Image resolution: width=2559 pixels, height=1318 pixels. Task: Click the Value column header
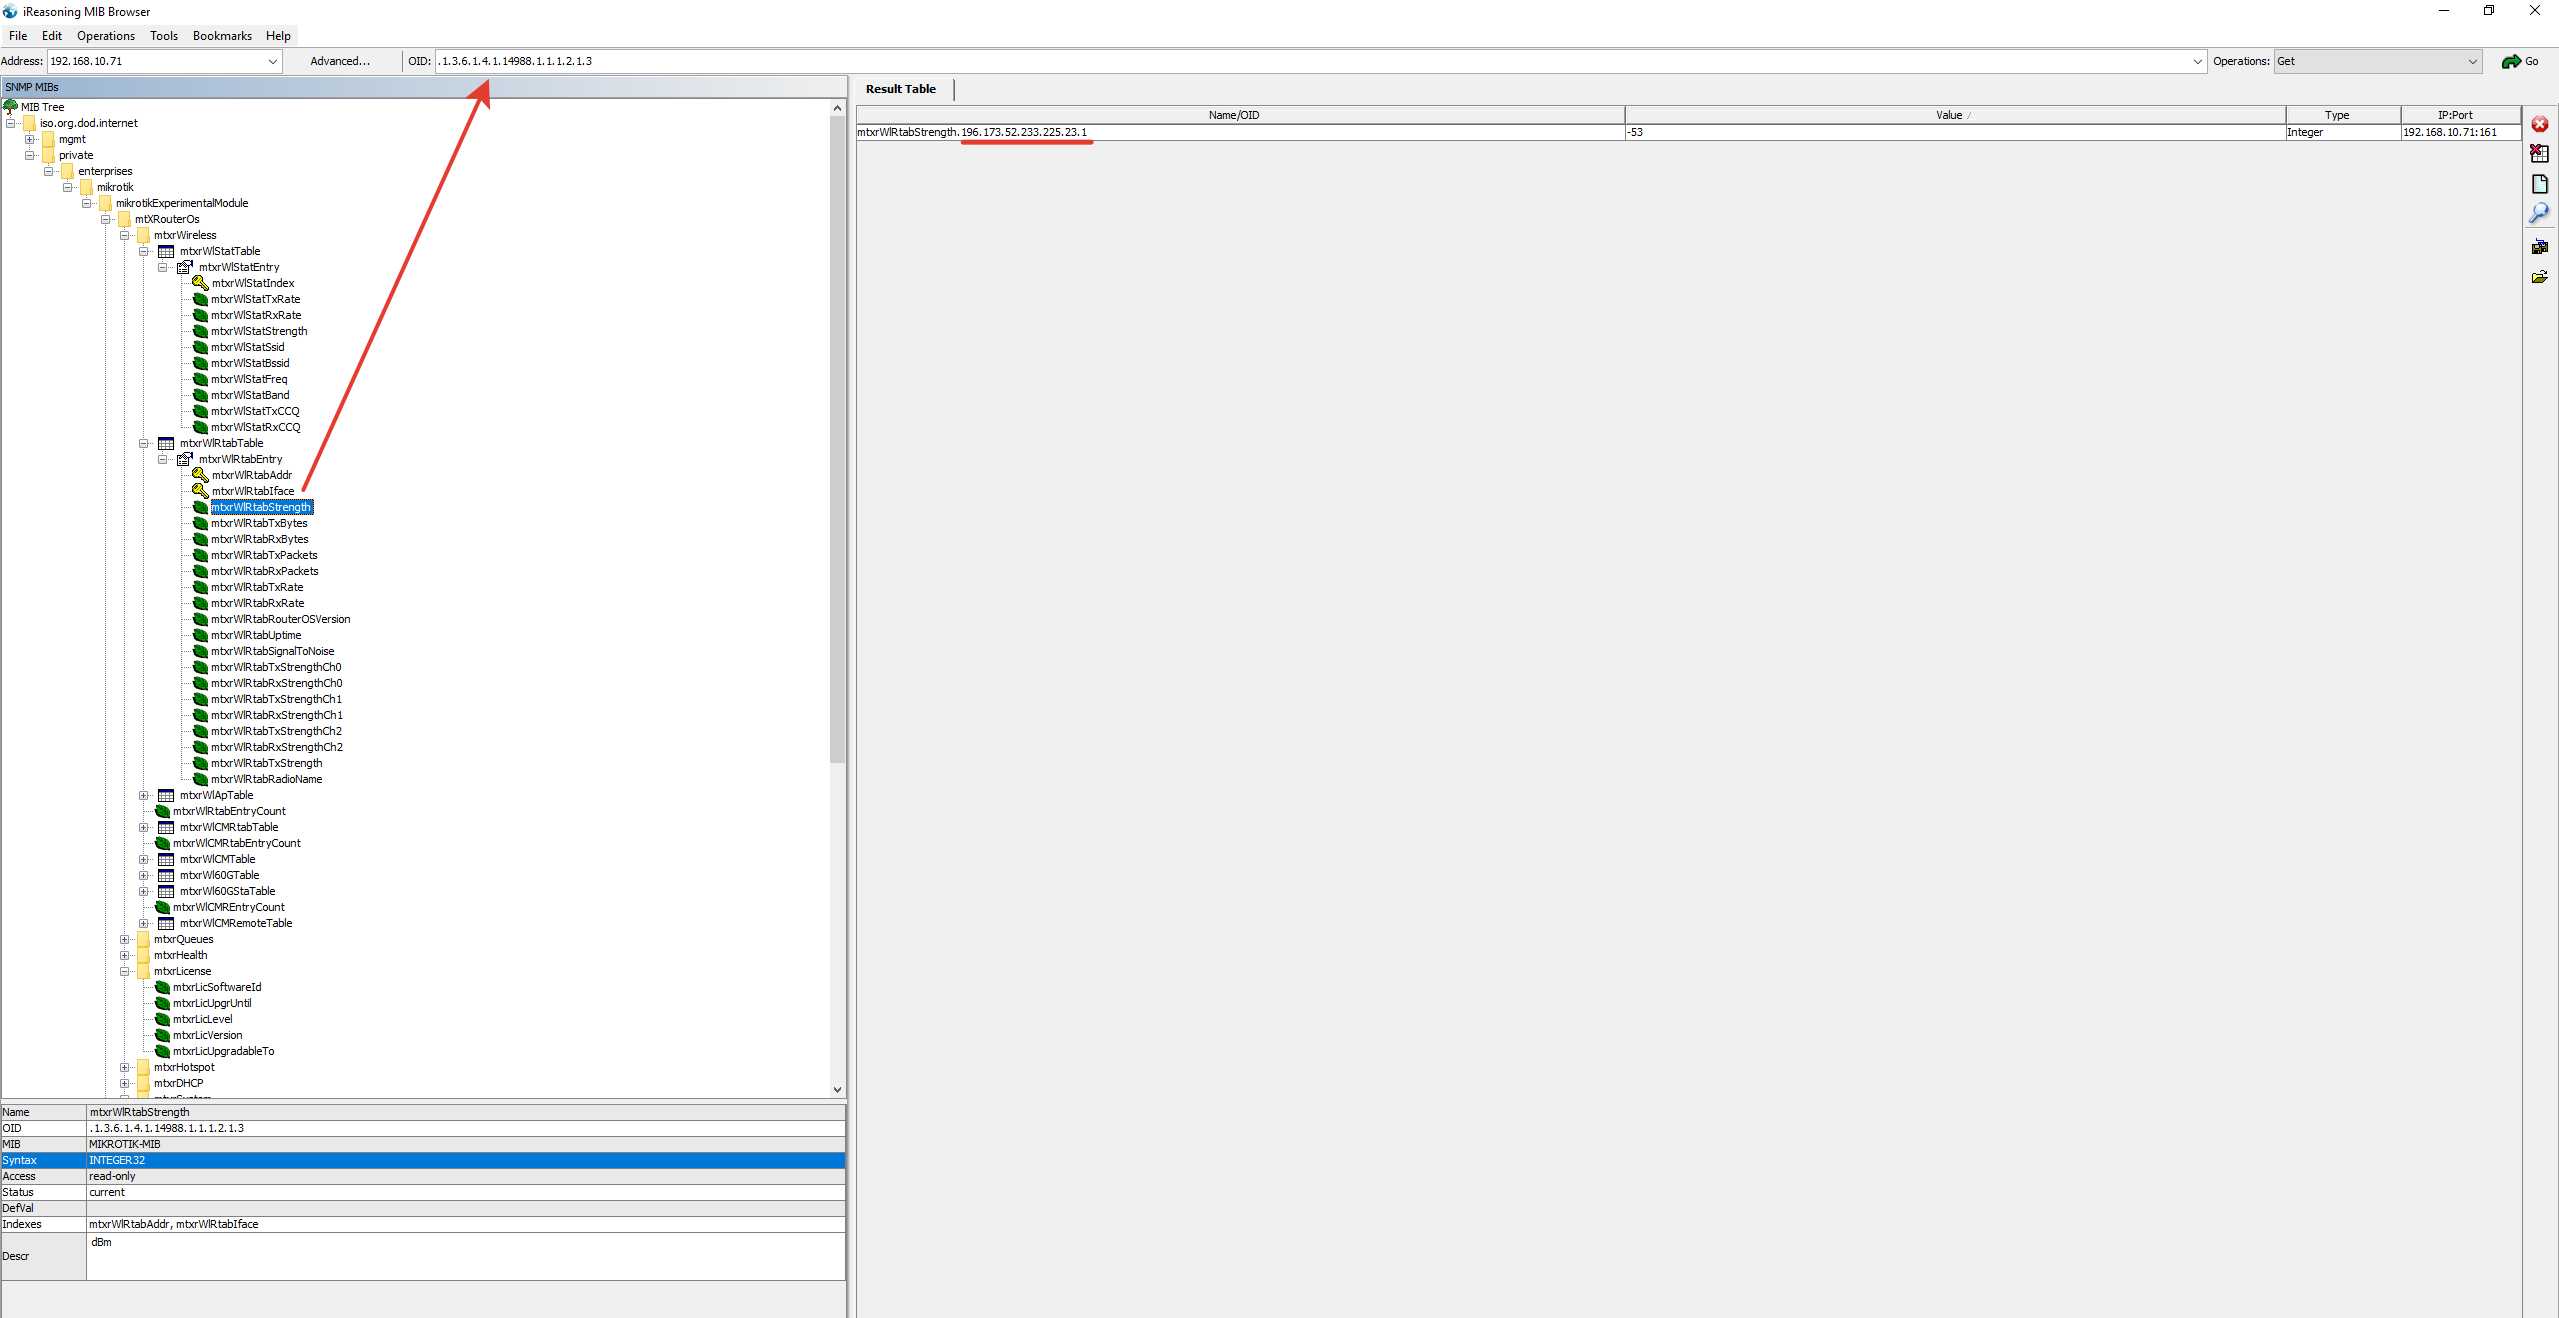[x=1950, y=115]
